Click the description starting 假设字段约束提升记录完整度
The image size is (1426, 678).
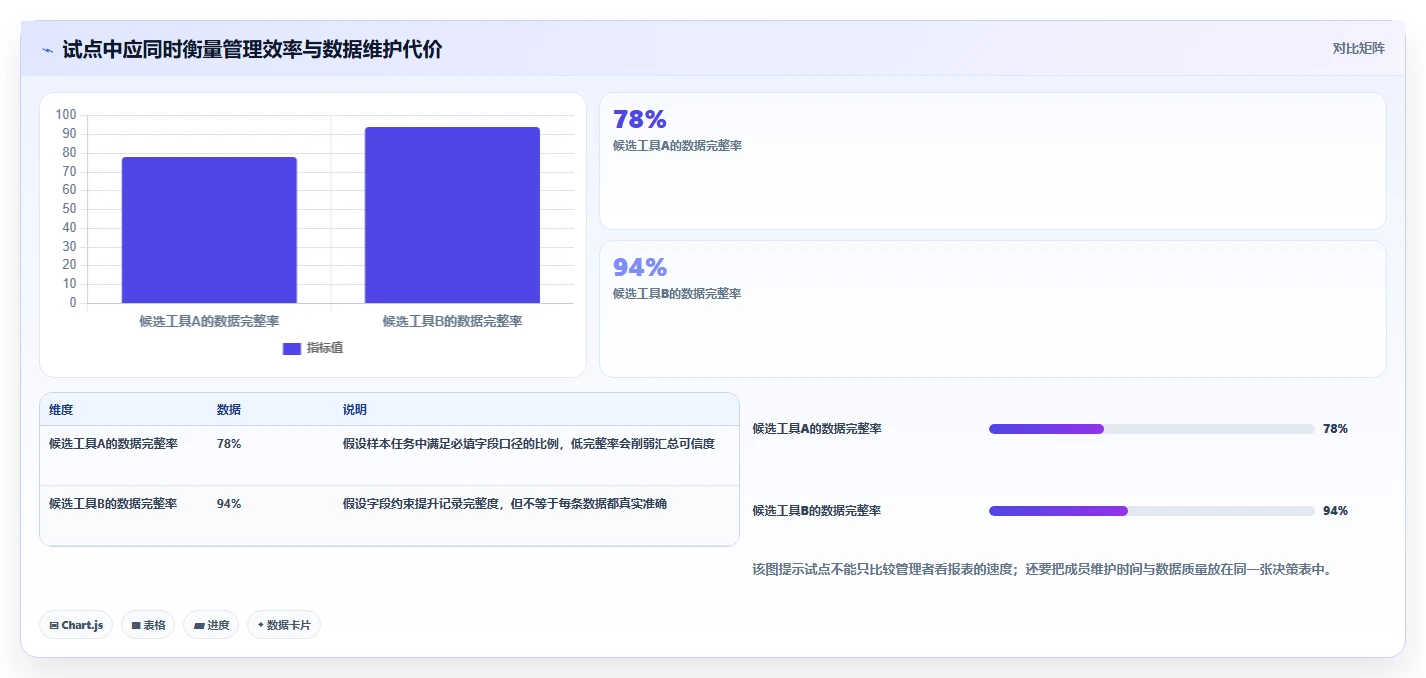(x=505, y=504)
